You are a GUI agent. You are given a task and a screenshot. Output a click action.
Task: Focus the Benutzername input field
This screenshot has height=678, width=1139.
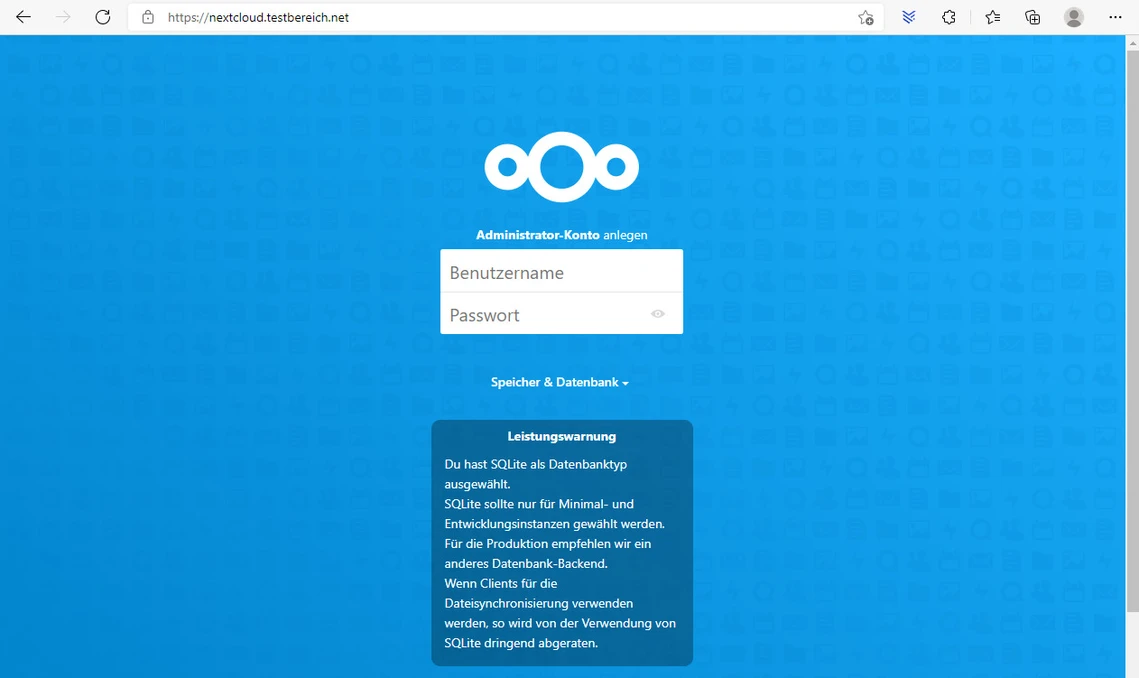[561, 272]
